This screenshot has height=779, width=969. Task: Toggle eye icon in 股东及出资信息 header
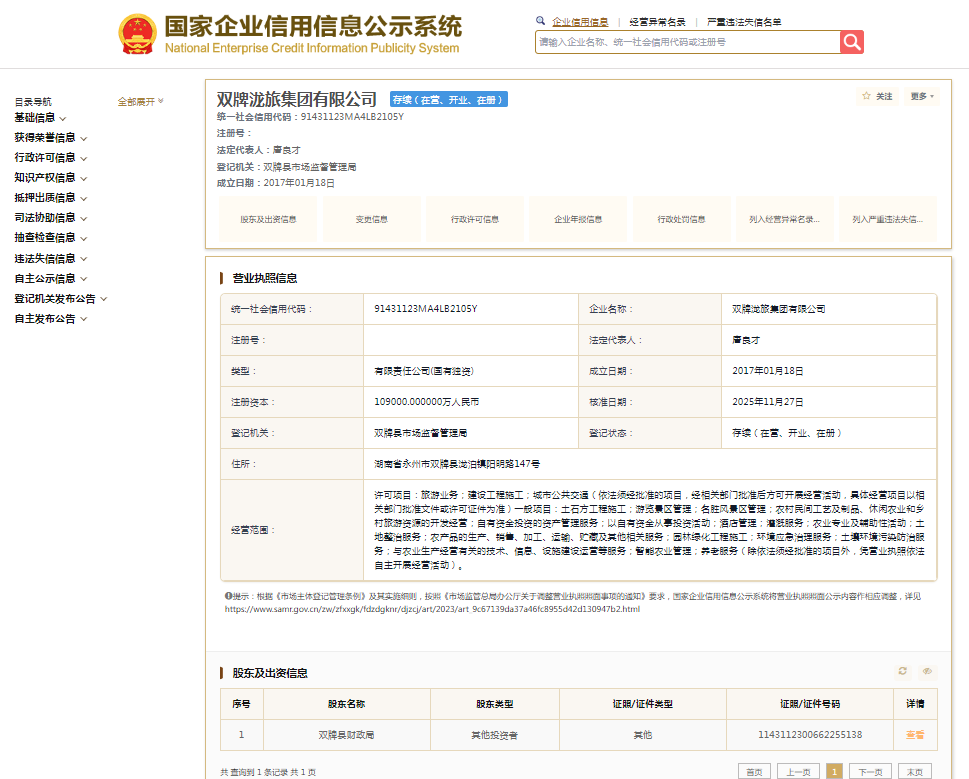click(x=927, y=671)
